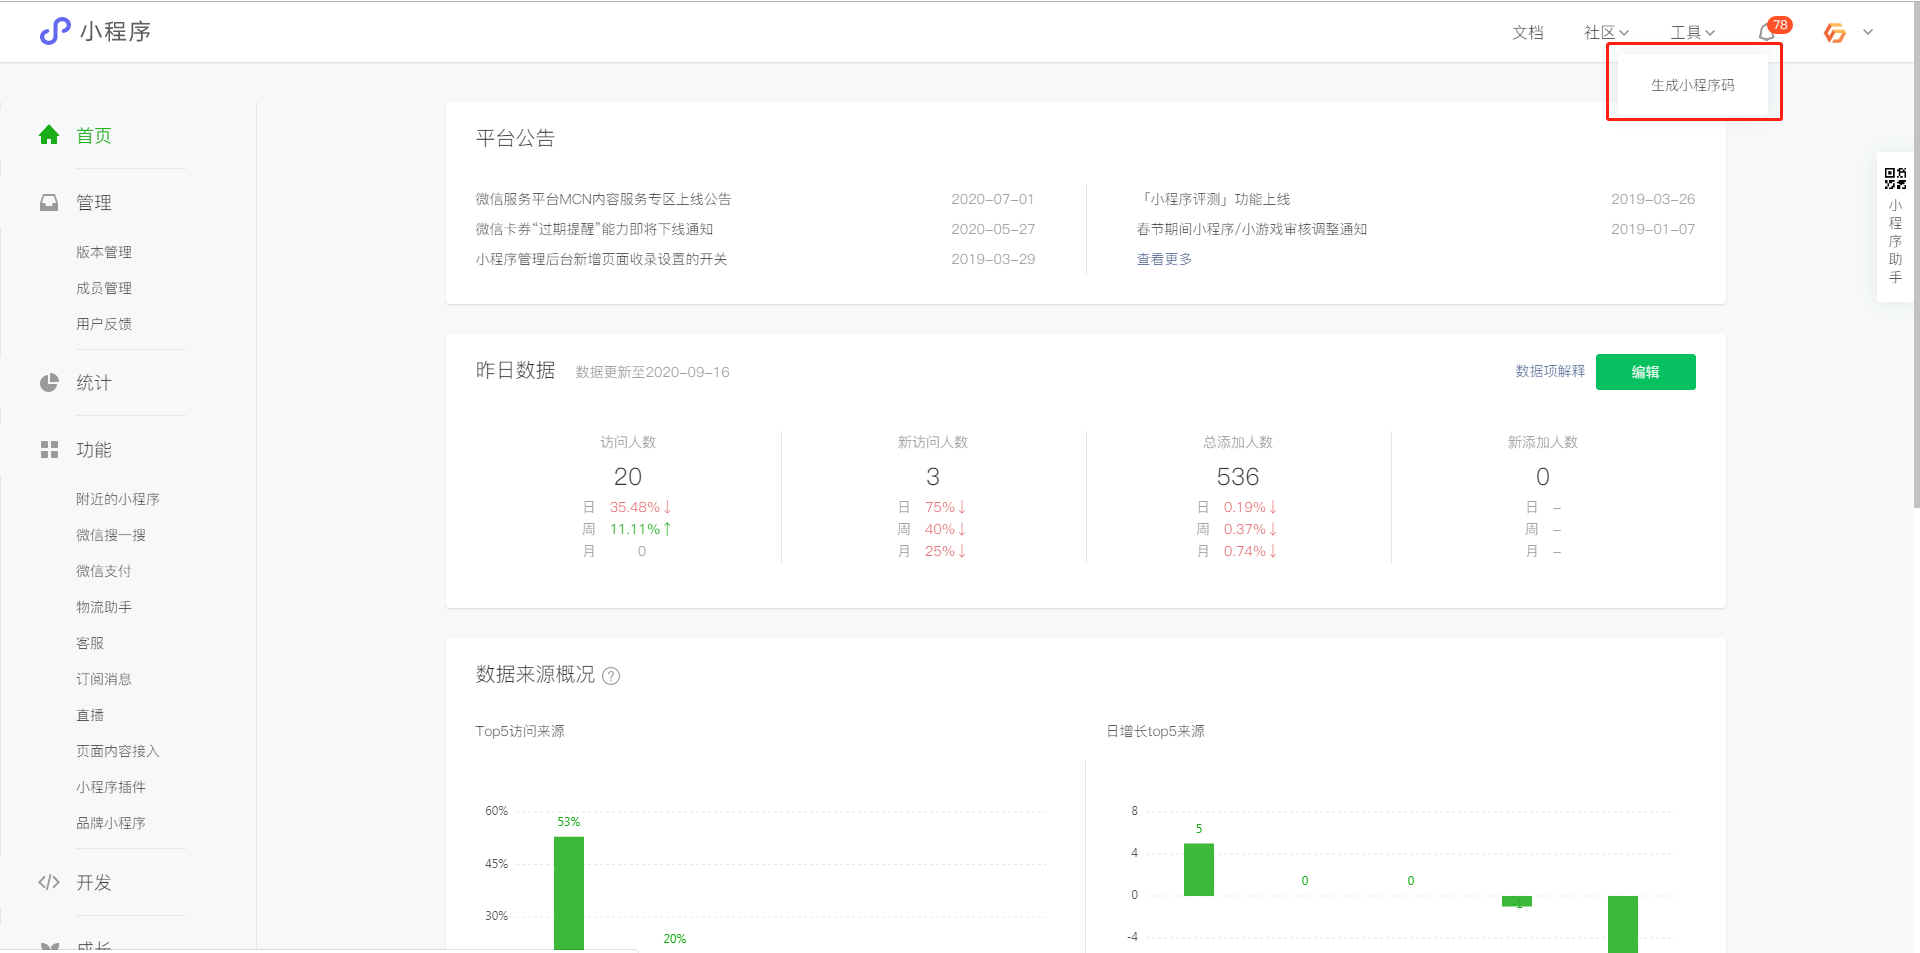Open the 文档 link in header
This screenshot has width=1920, height=953.
[1528, 33]
